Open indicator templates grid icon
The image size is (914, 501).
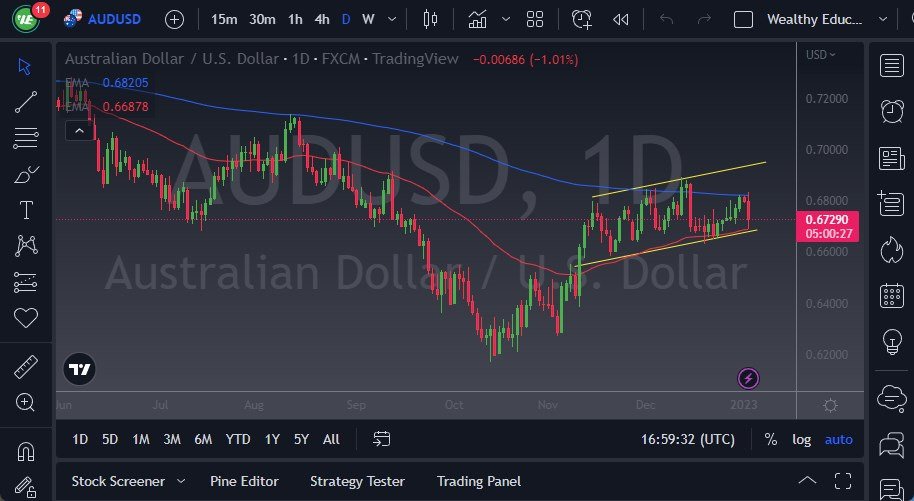(x=535, y=20)
